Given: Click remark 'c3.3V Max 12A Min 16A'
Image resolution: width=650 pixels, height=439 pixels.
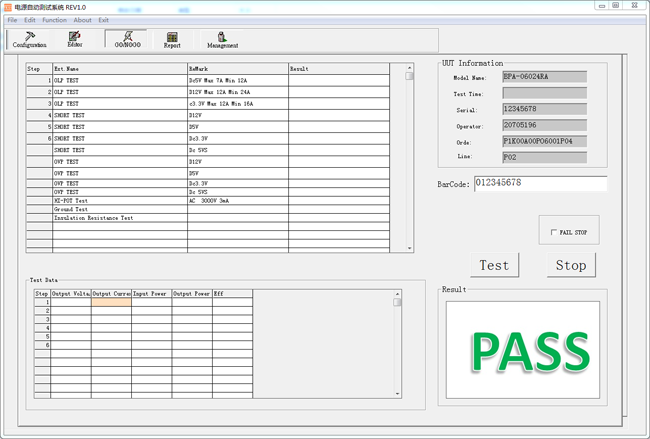Looking at the screenshot, I should click(x=221, y=104).
